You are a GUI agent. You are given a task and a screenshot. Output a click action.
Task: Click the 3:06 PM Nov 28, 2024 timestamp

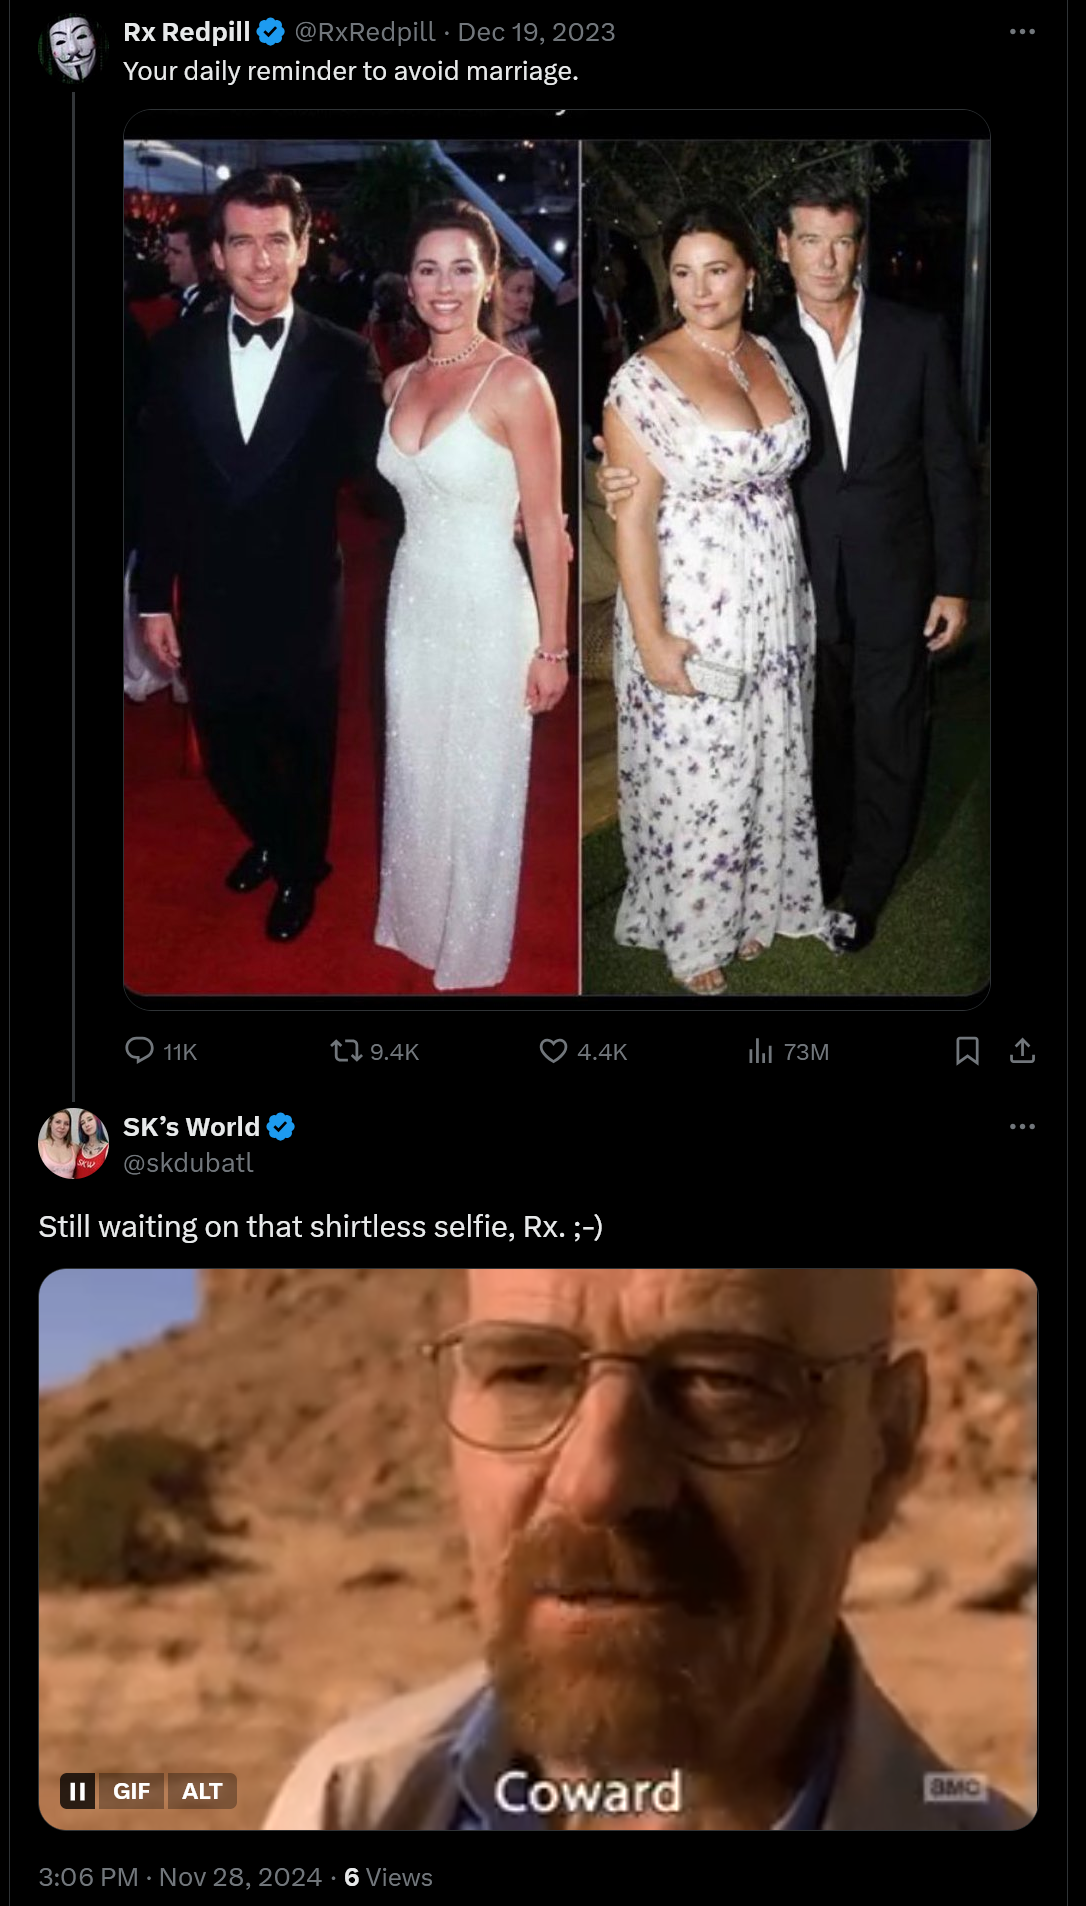pyautogui.click(x=180, y=1877)
